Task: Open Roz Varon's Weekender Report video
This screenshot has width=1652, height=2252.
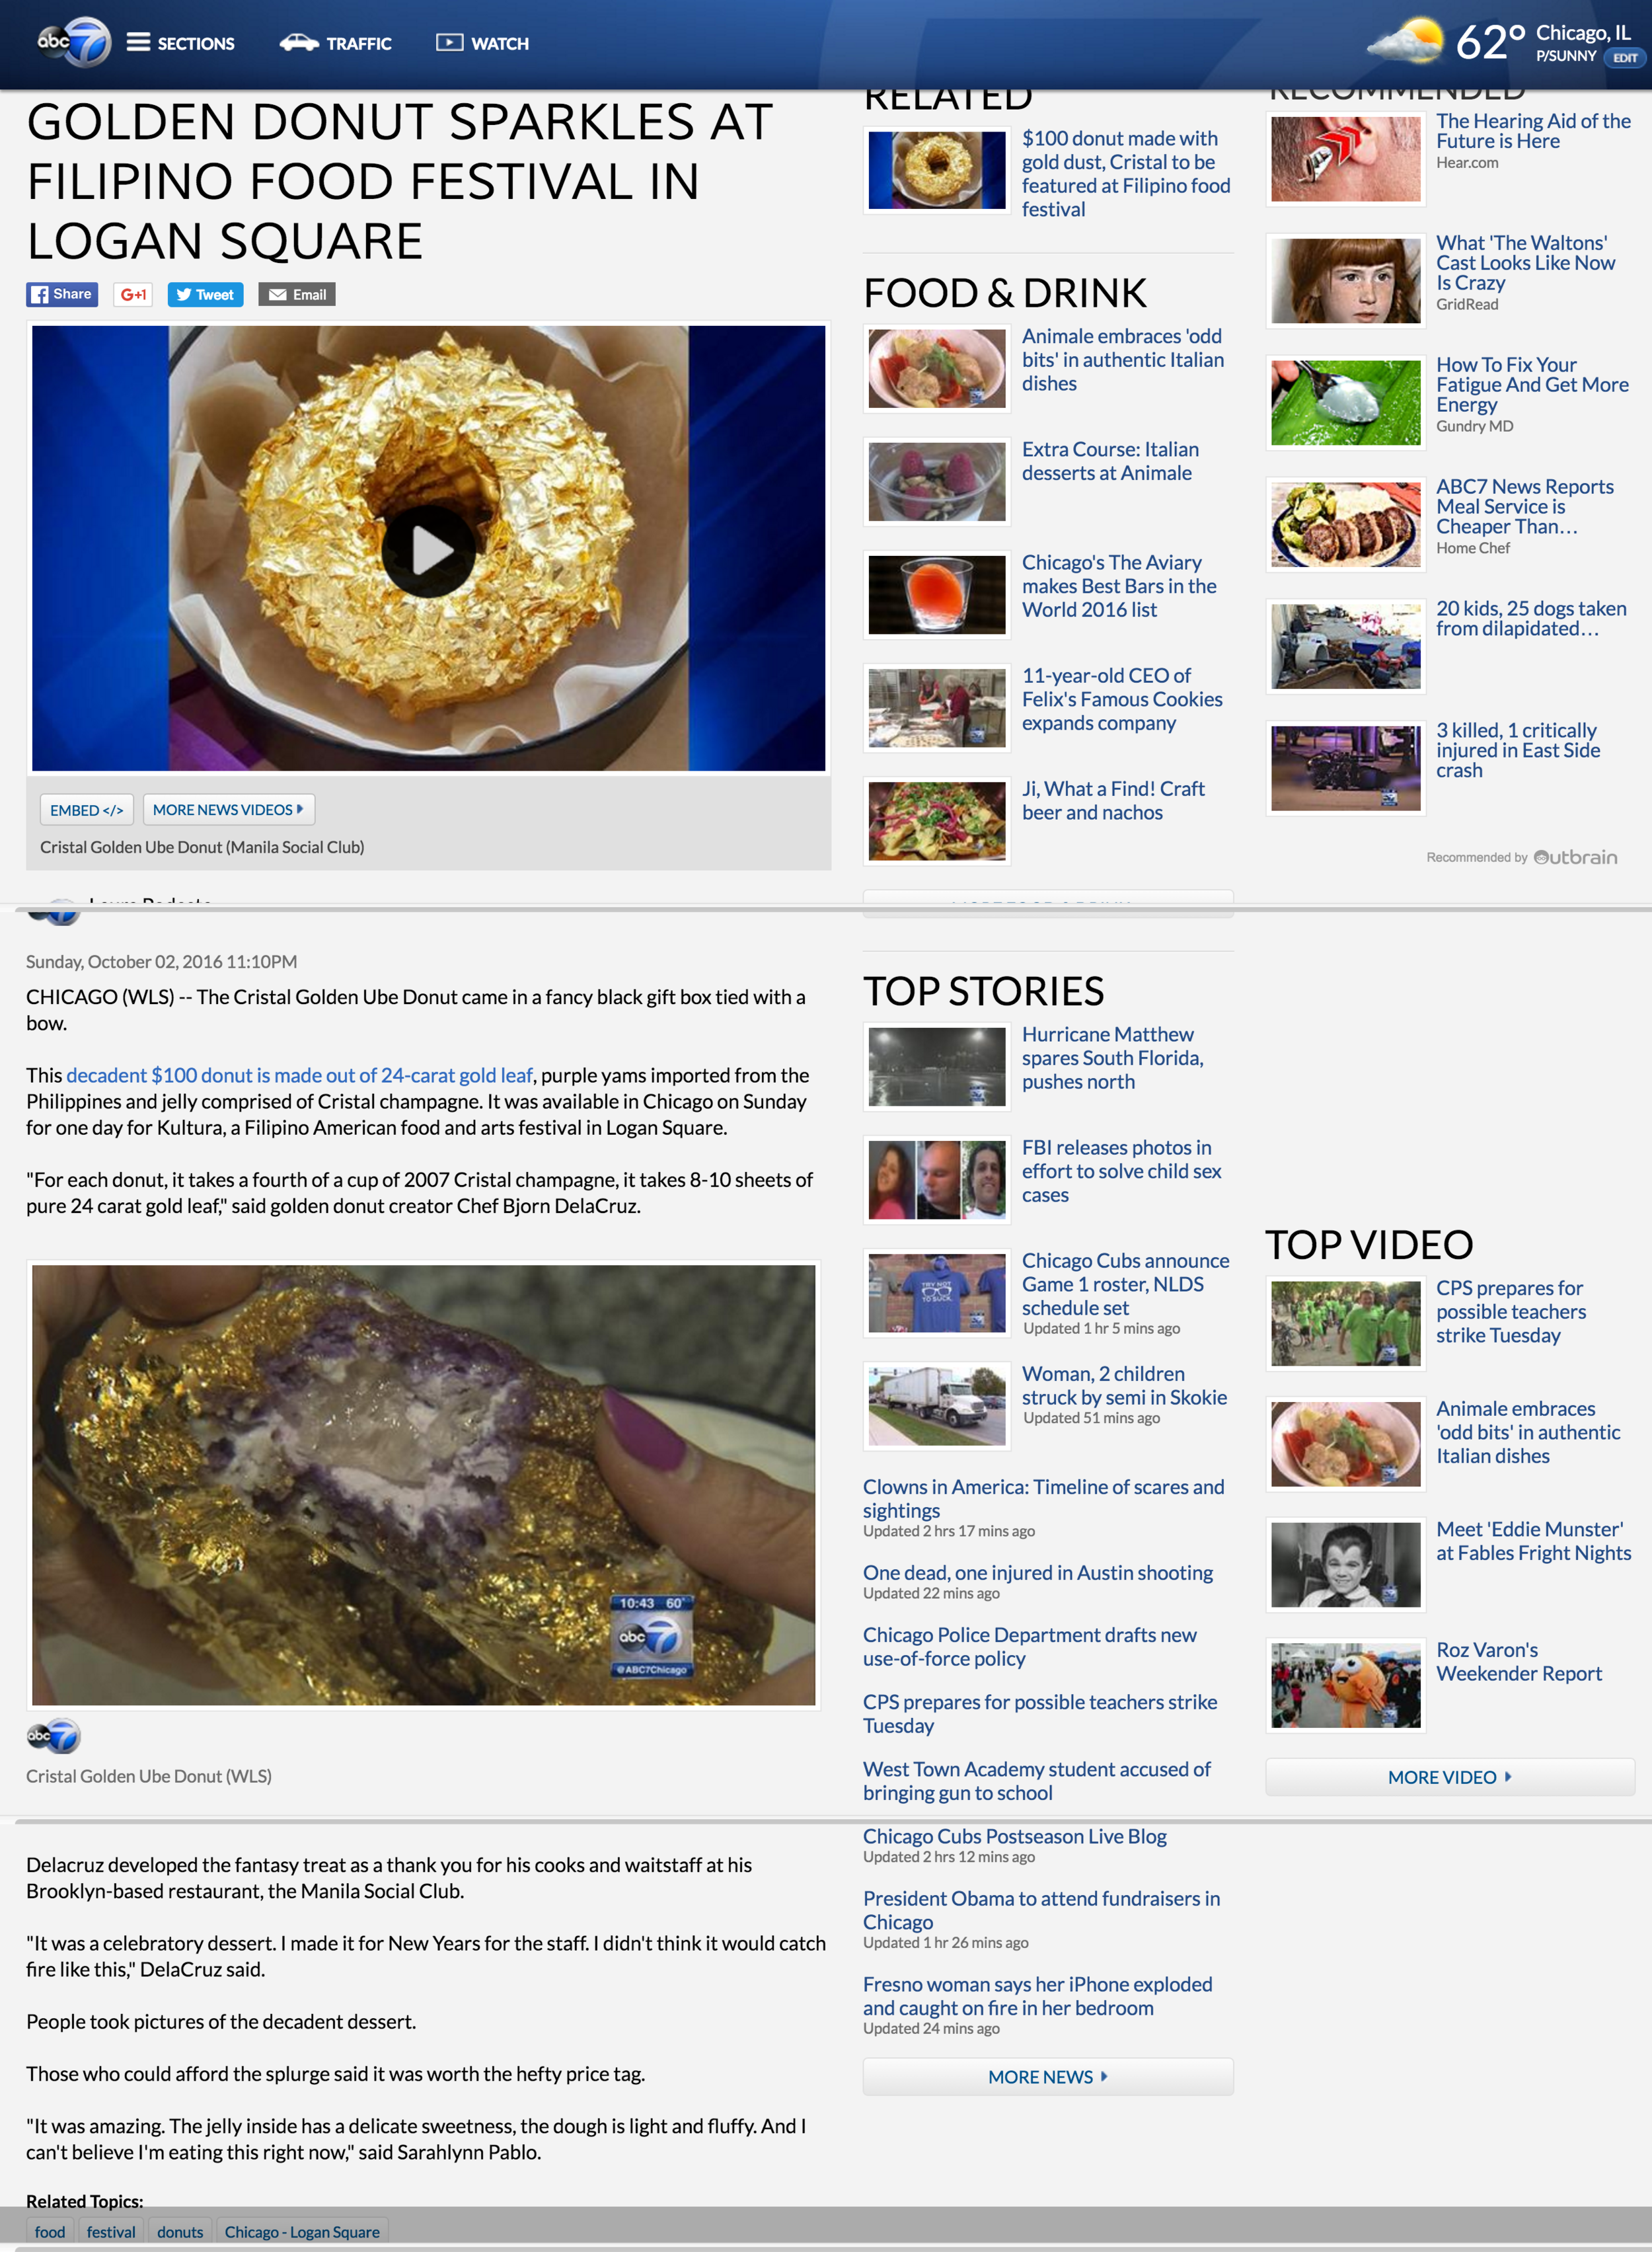Action: (1519, 1661)
